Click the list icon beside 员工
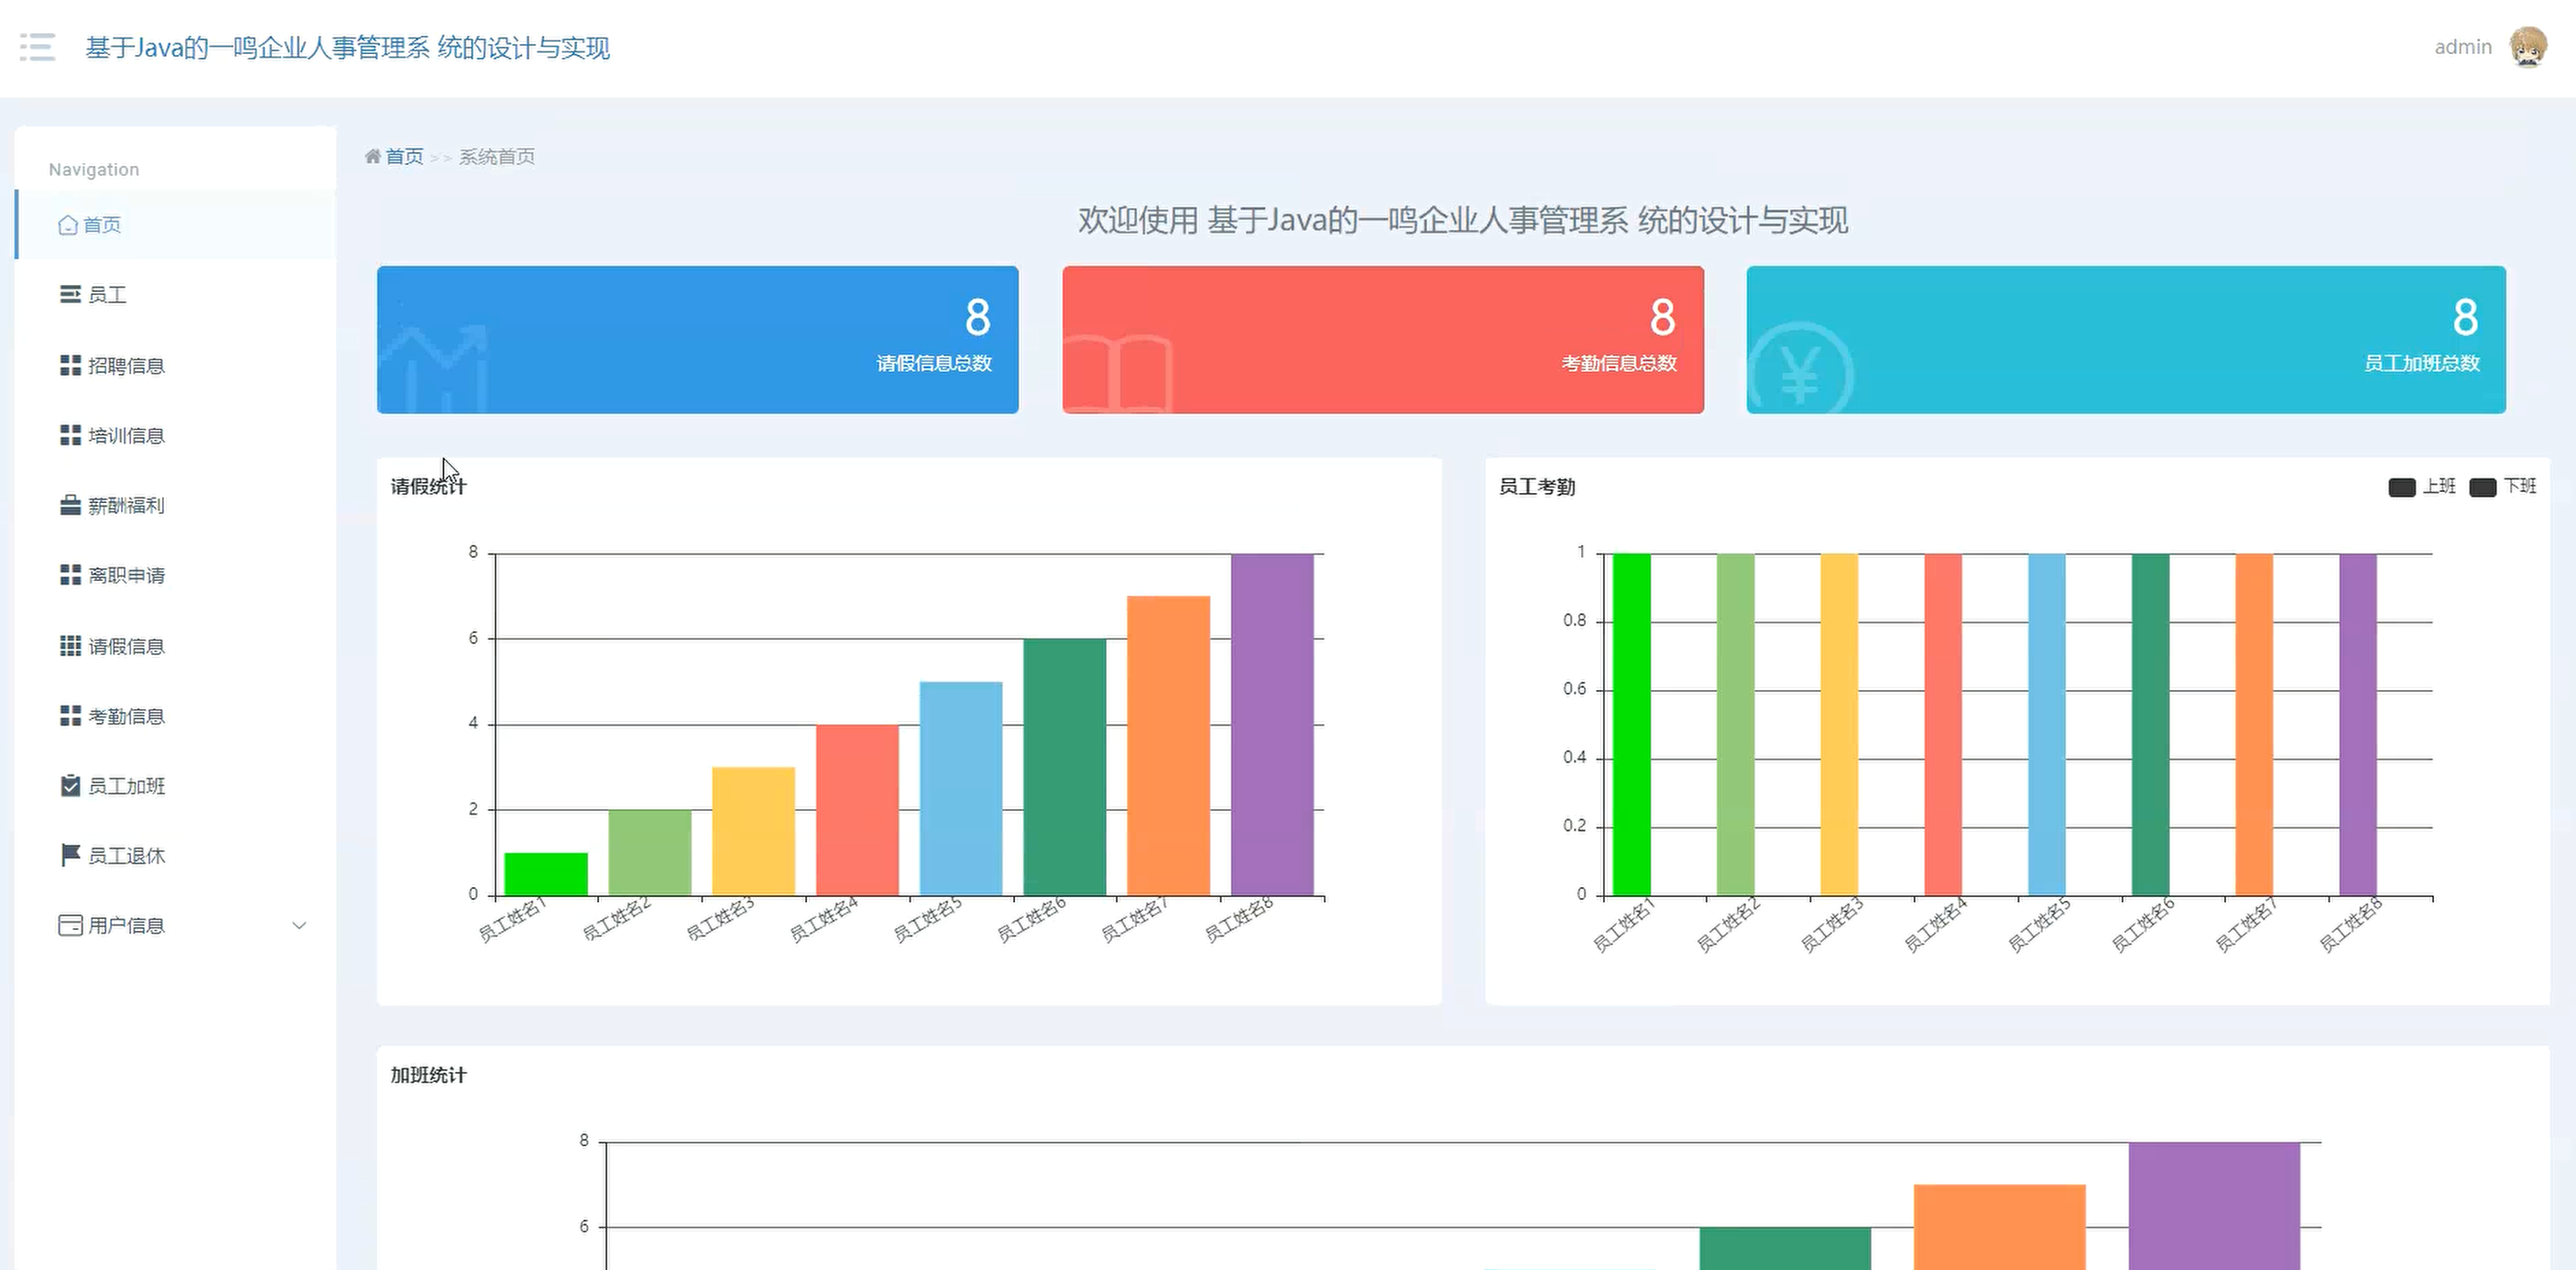 click(70, 294)
